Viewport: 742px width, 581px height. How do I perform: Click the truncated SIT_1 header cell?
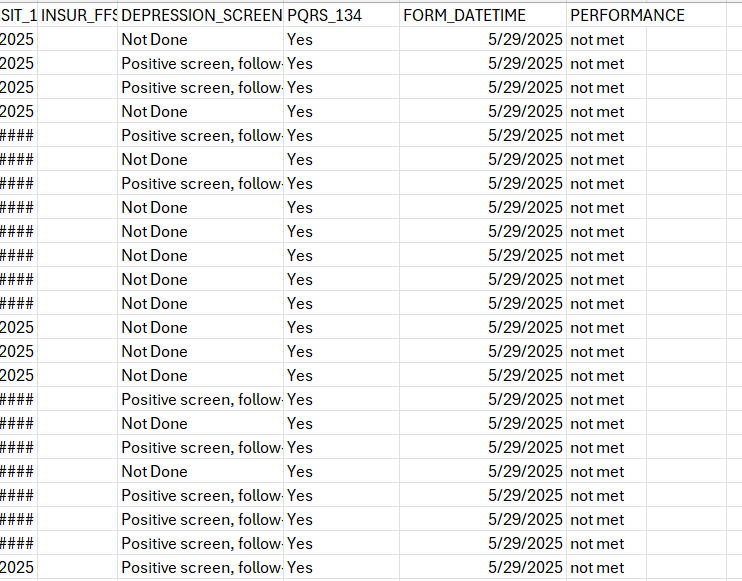point(18,16)
